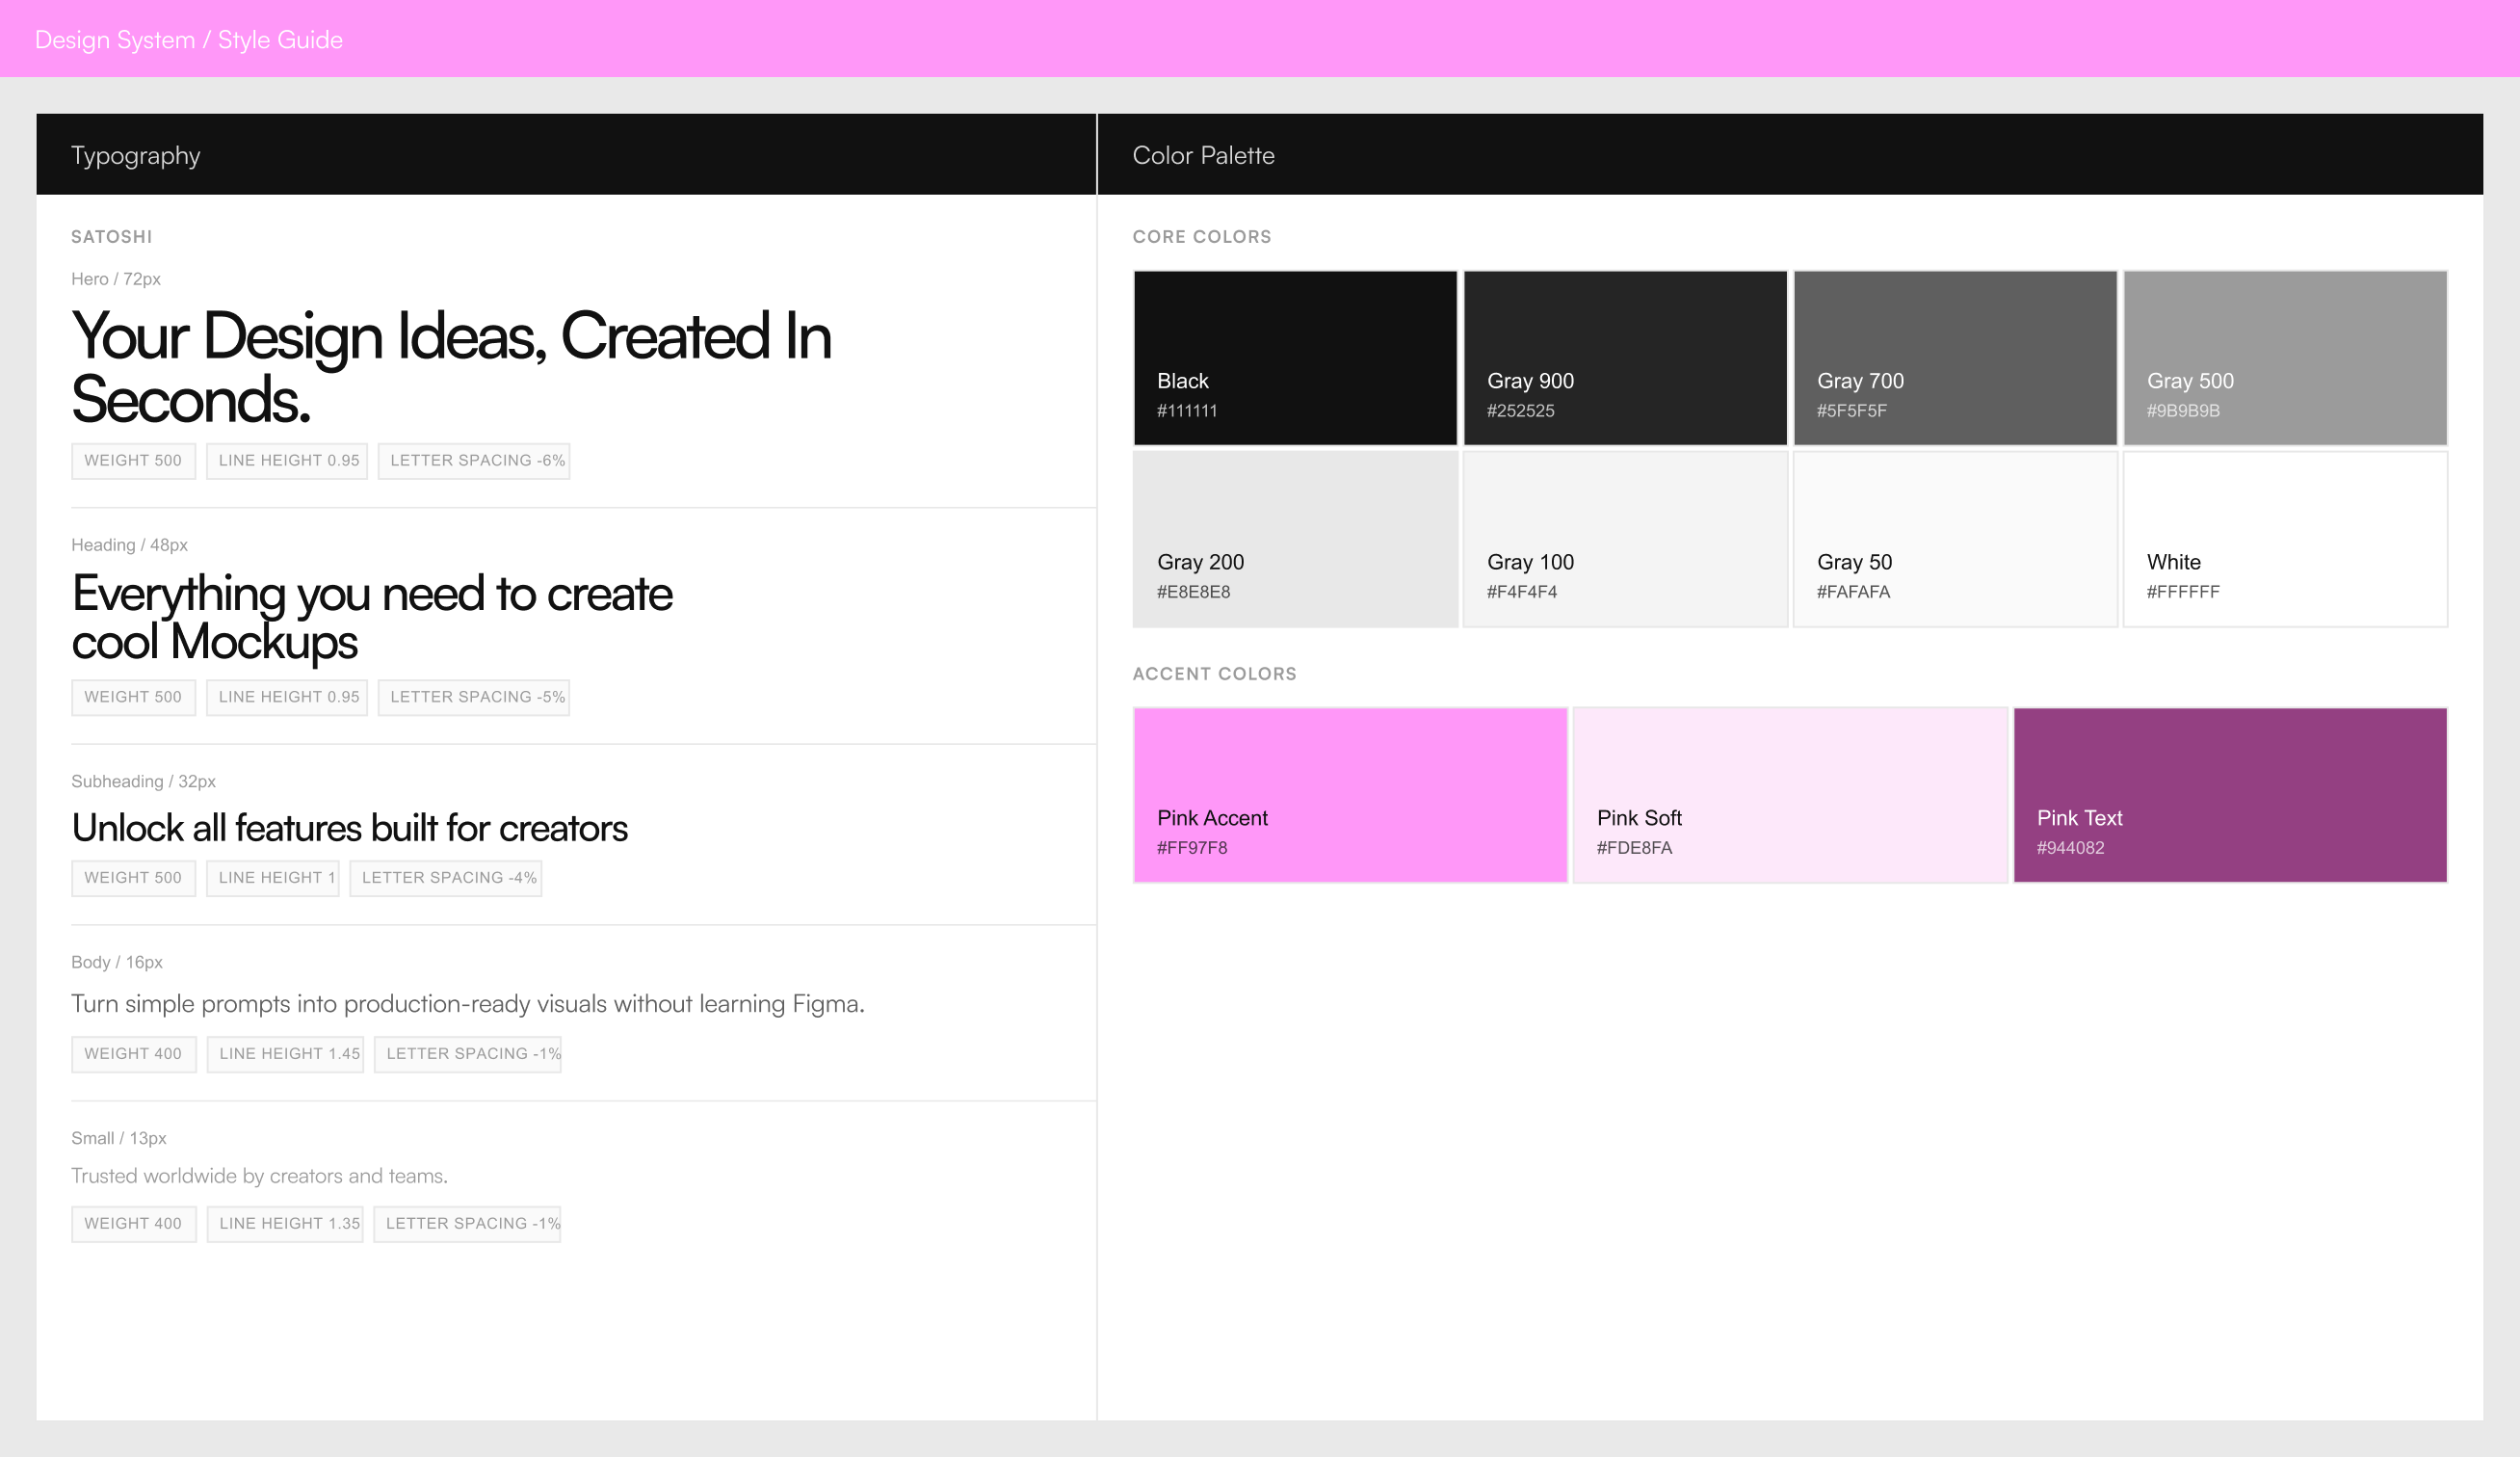
Task: Select the Pink Text #944082 swatch
Action: pos(2230,795)
